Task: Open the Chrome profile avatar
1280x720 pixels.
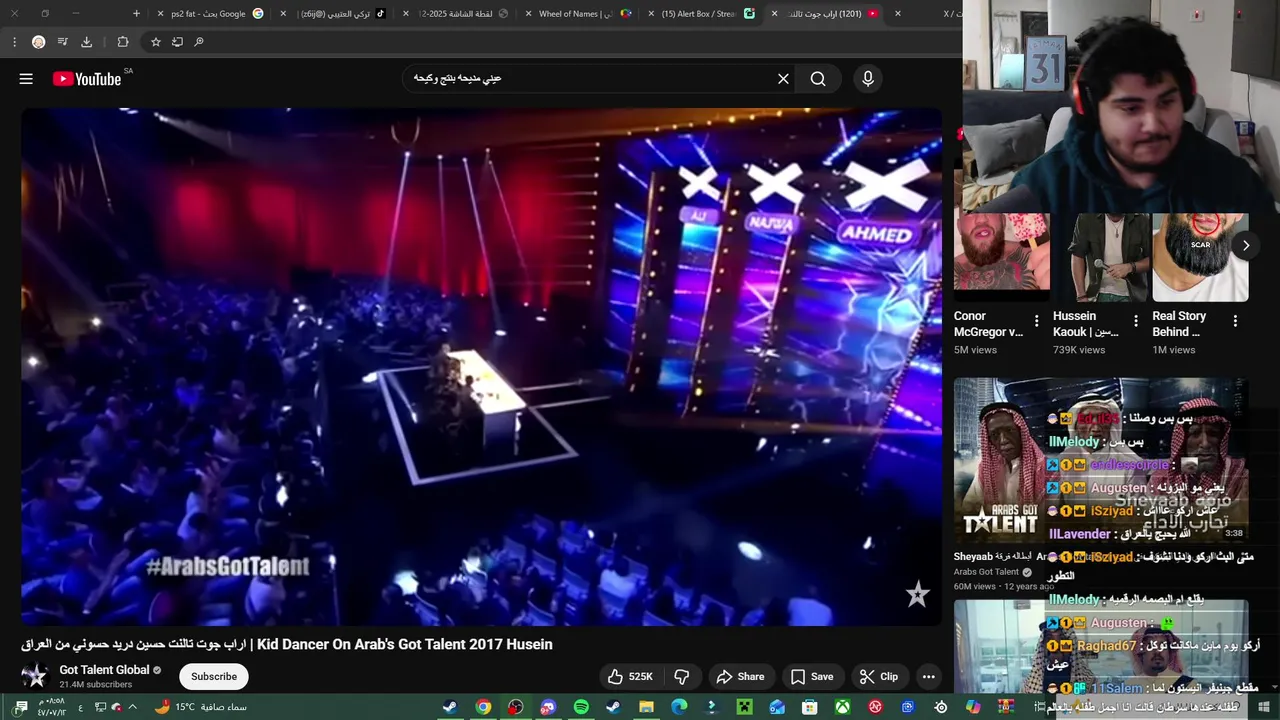Action: 38,42
